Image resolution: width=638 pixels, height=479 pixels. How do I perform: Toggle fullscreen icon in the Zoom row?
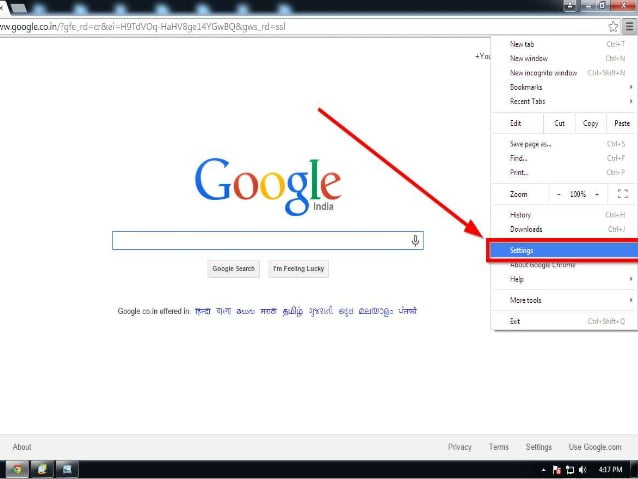pyautogui.click(x=623, y=194)
